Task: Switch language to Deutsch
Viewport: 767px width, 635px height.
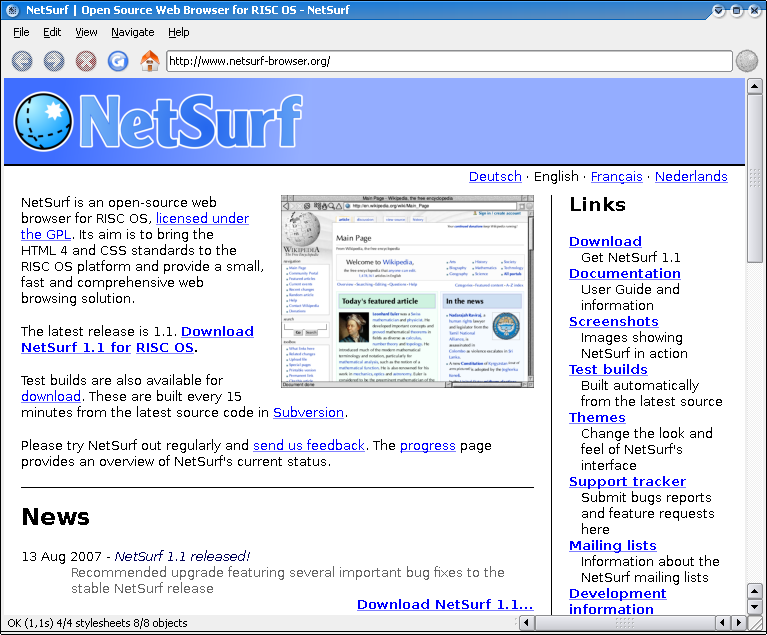Action: click(x=495, y=177)
